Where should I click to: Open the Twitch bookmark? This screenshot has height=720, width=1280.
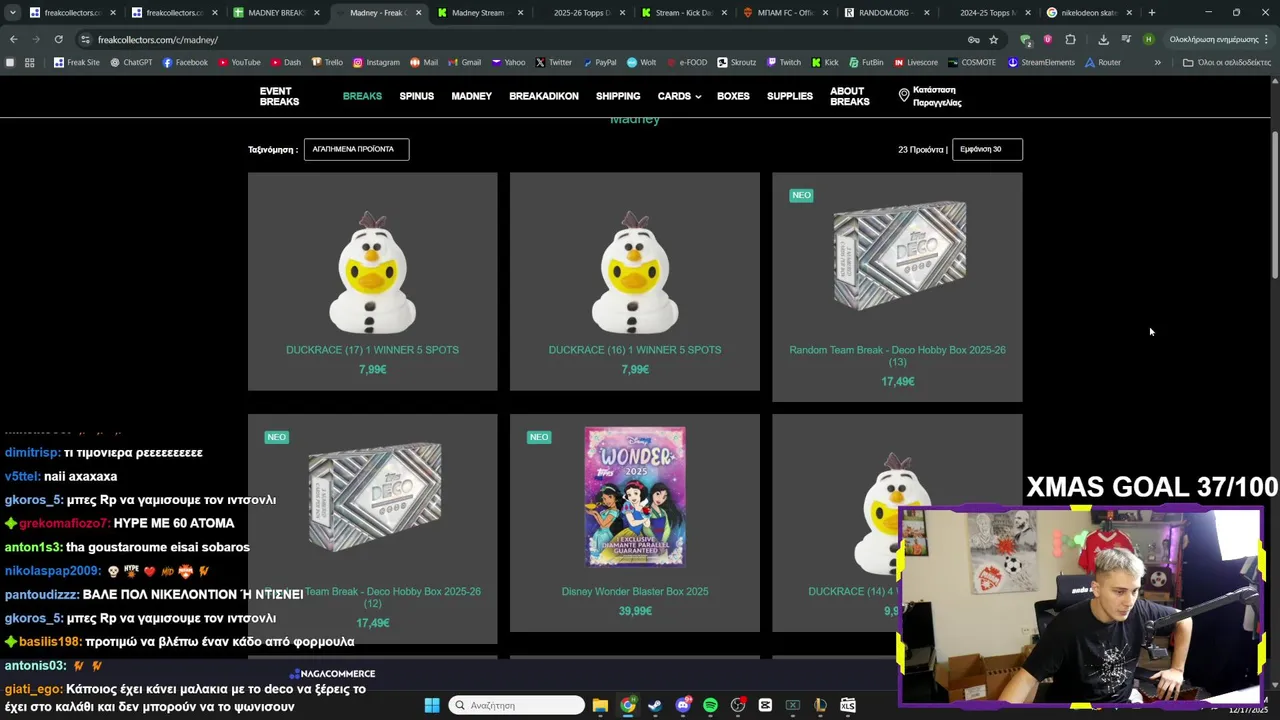783,62
